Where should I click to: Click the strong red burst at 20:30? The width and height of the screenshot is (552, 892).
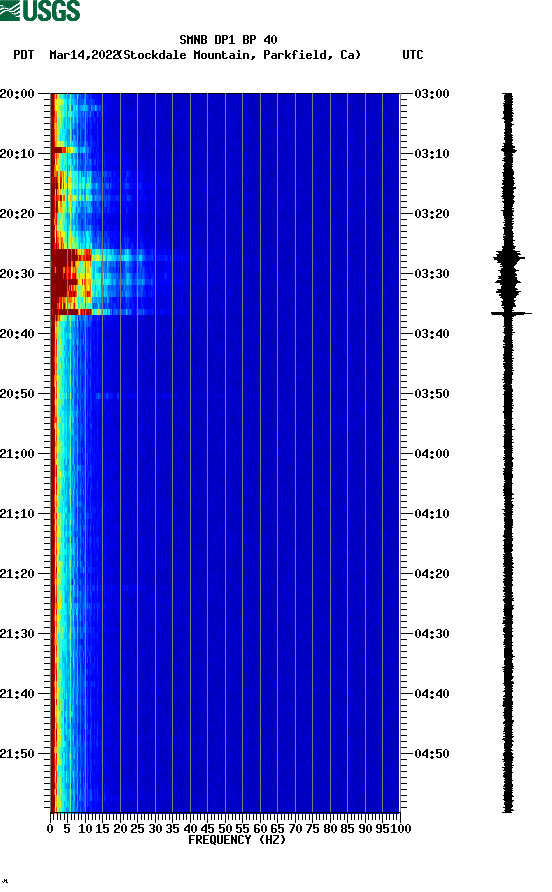71,282
